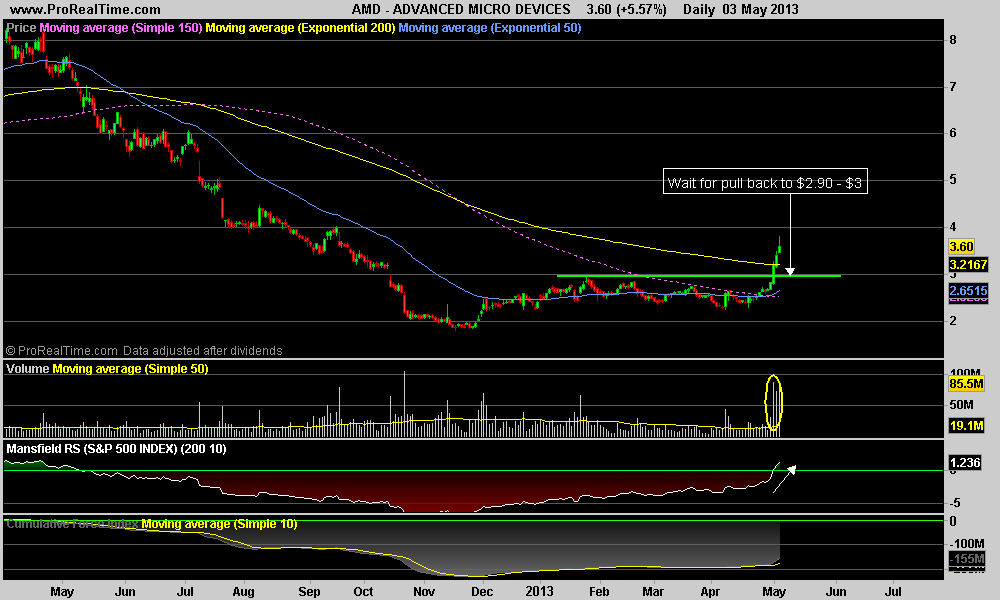
Task: Click the yellow 3.60 current price tag
Action: coord(961,247)
